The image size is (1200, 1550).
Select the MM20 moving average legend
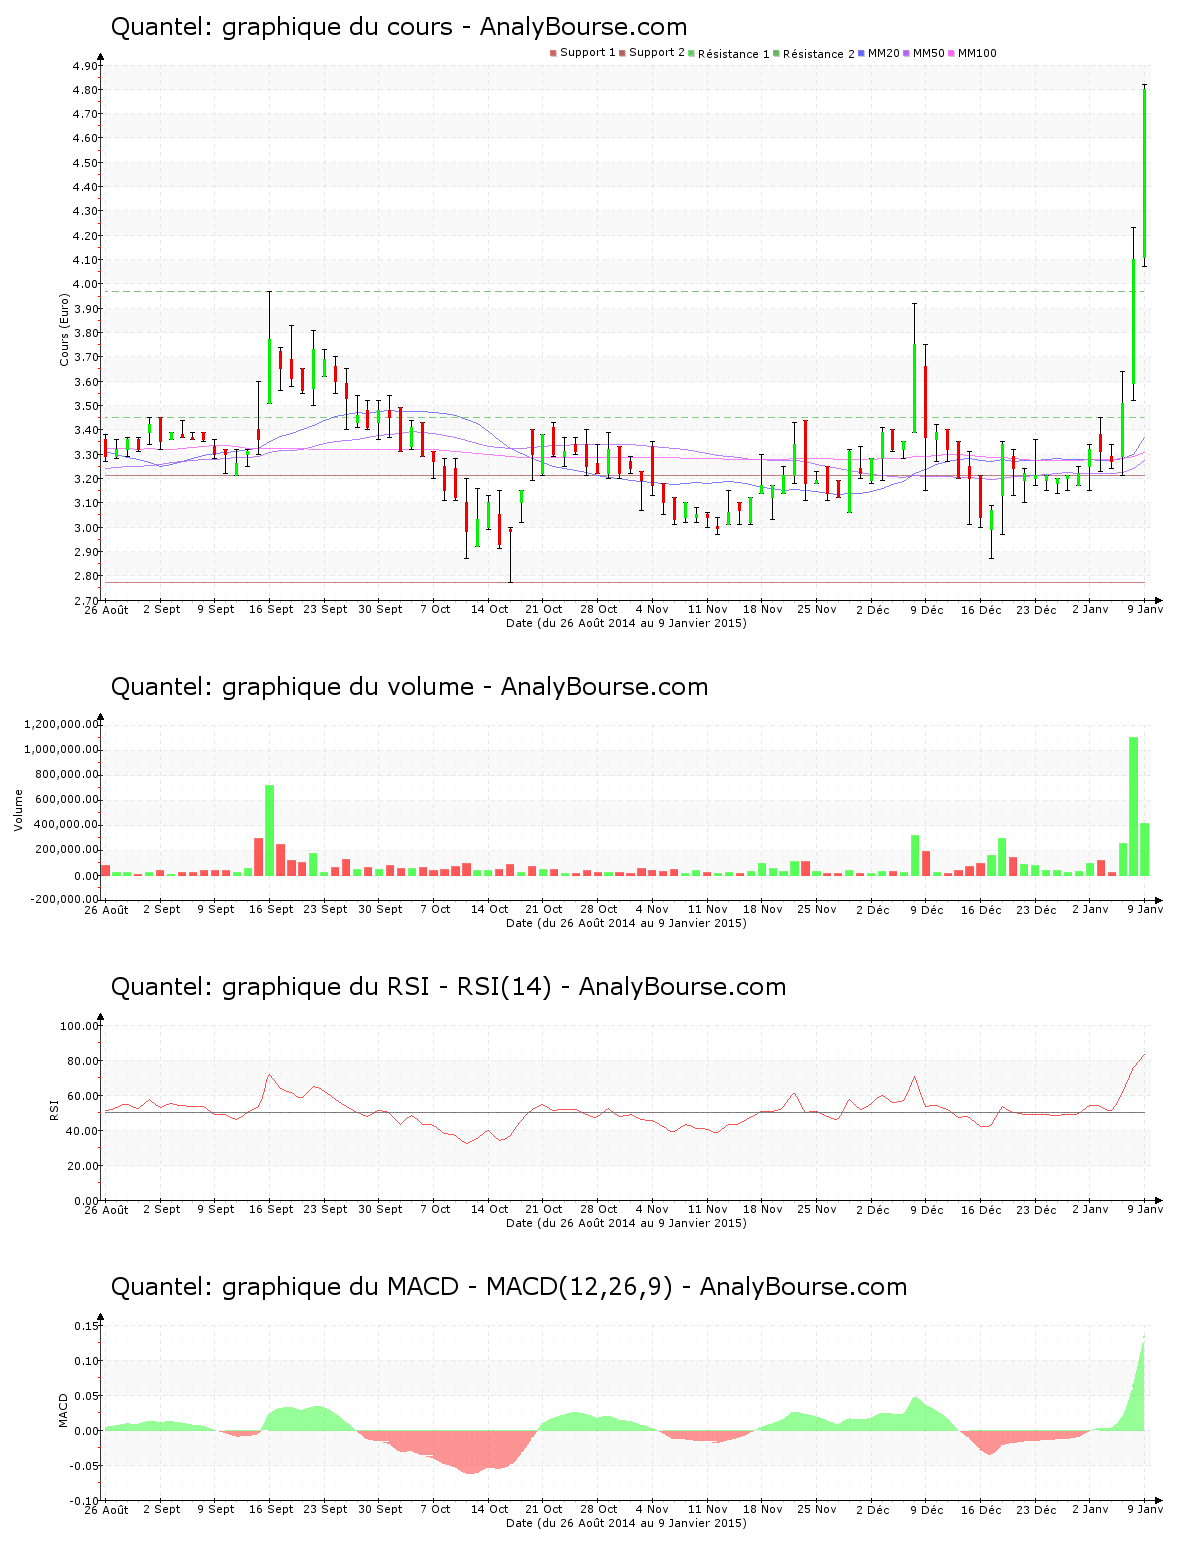tap(878, 53)
